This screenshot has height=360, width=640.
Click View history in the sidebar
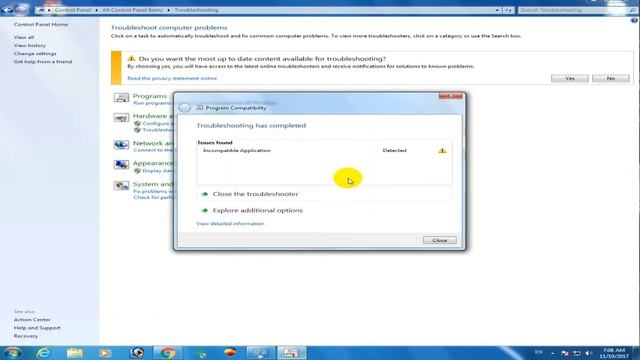tap(30, 45)
